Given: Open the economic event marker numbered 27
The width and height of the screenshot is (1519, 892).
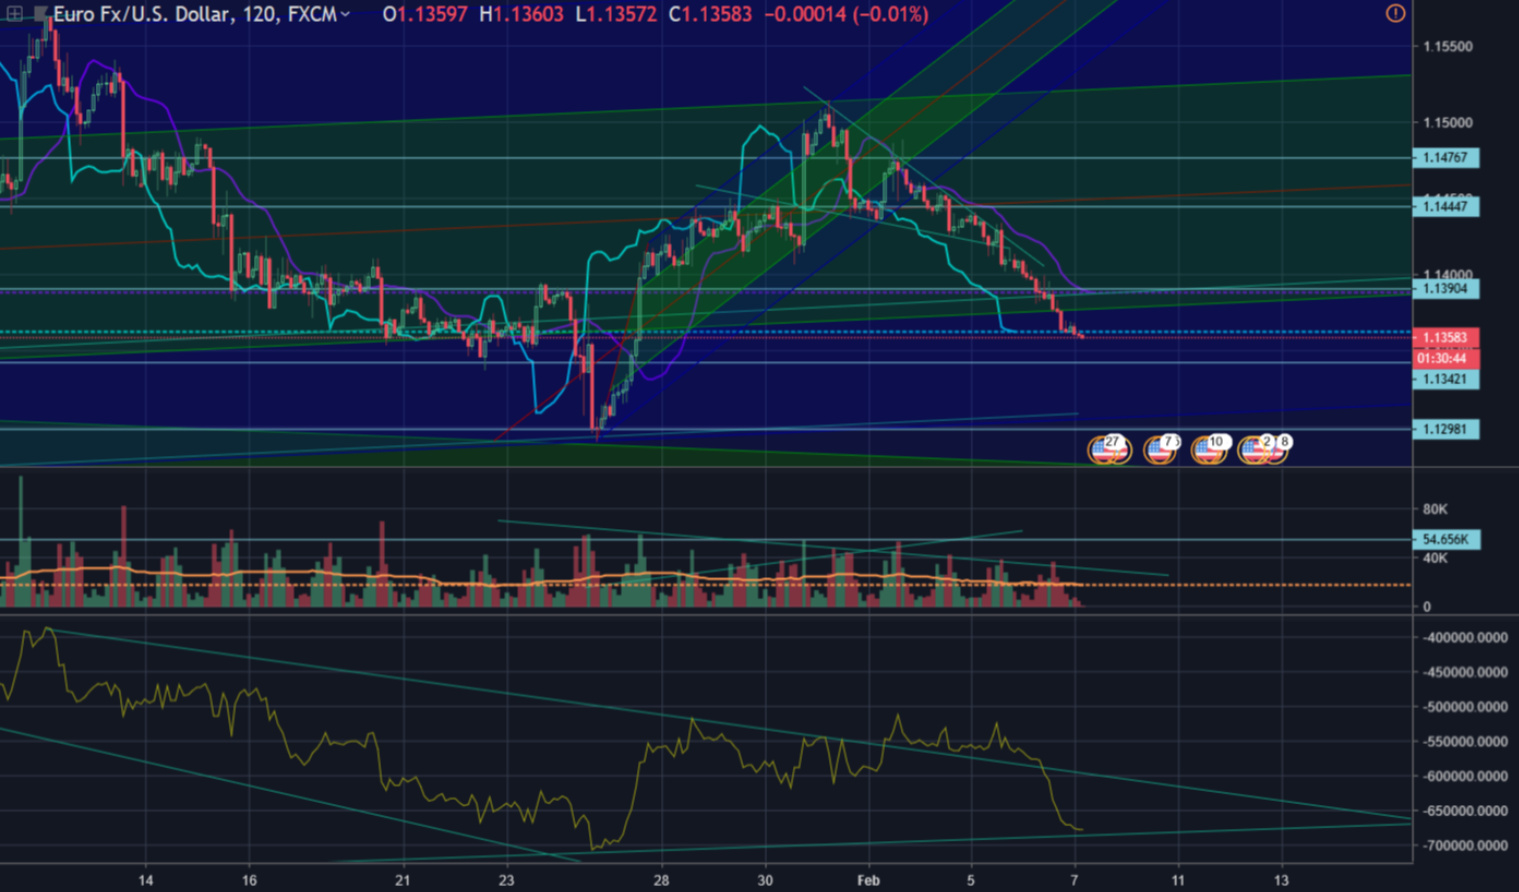Looking at the screenshot, I should (1108, 450).
